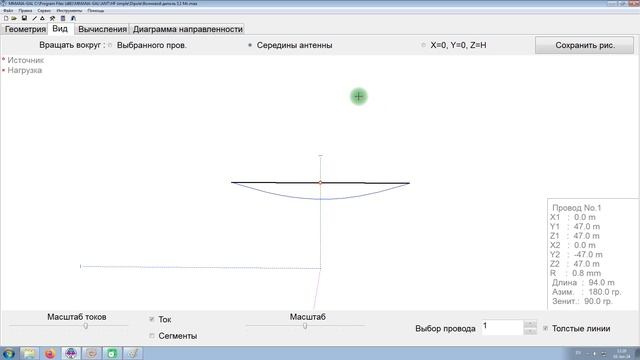Click the Источник legend label

click(x=25, y=60)
